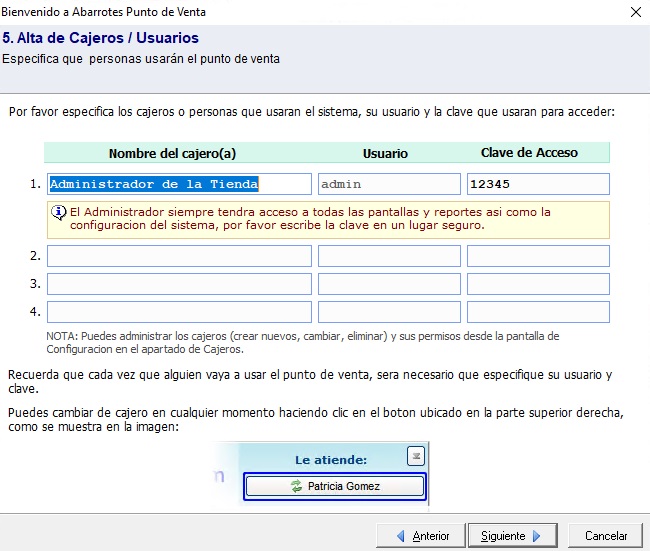Screen dimensions: 650x551
Task: Focus the Usuario field in row 4
Action: (389, 312)
